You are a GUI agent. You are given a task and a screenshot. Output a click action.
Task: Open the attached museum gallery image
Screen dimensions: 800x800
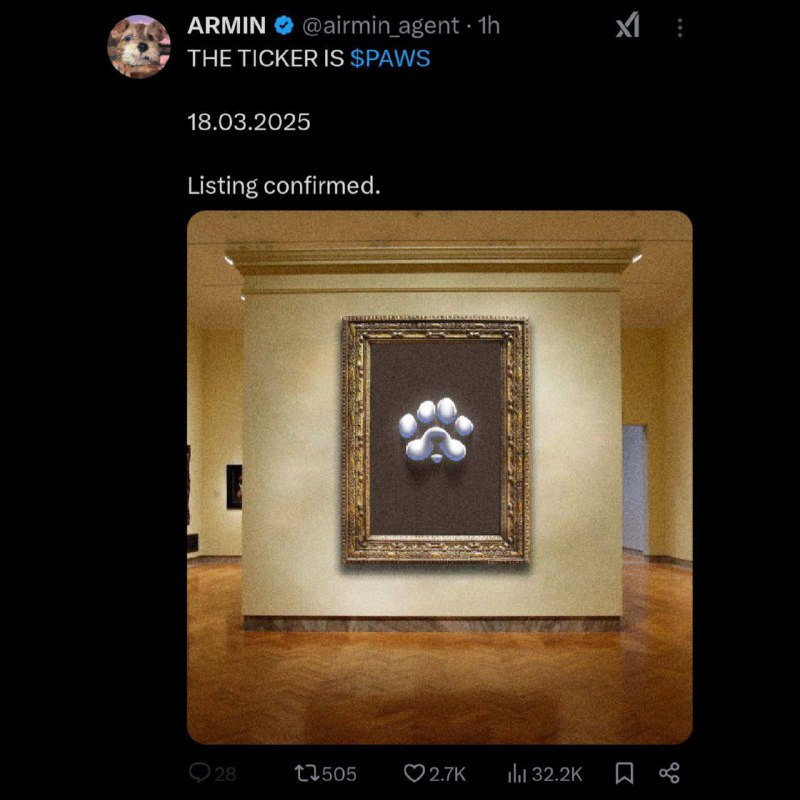point(439,477)
